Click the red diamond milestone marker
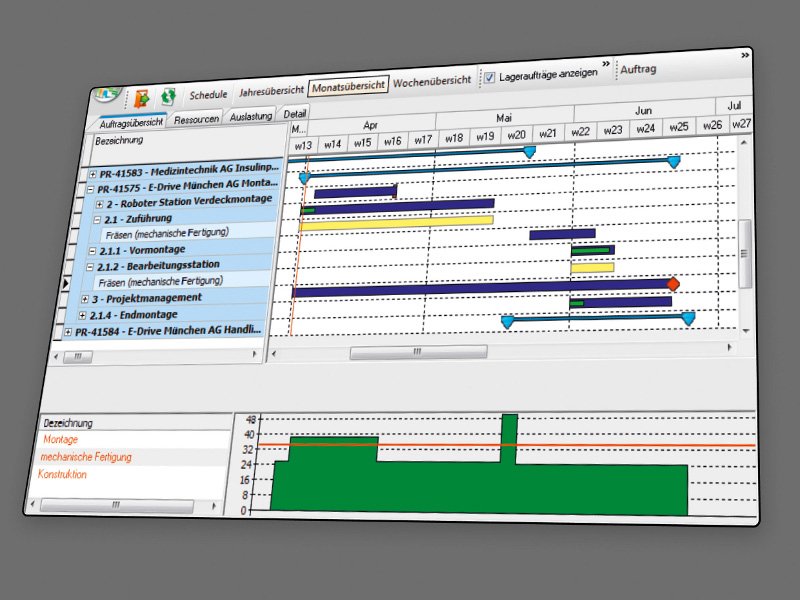This screenshot has height=600, width=800. 673,284
